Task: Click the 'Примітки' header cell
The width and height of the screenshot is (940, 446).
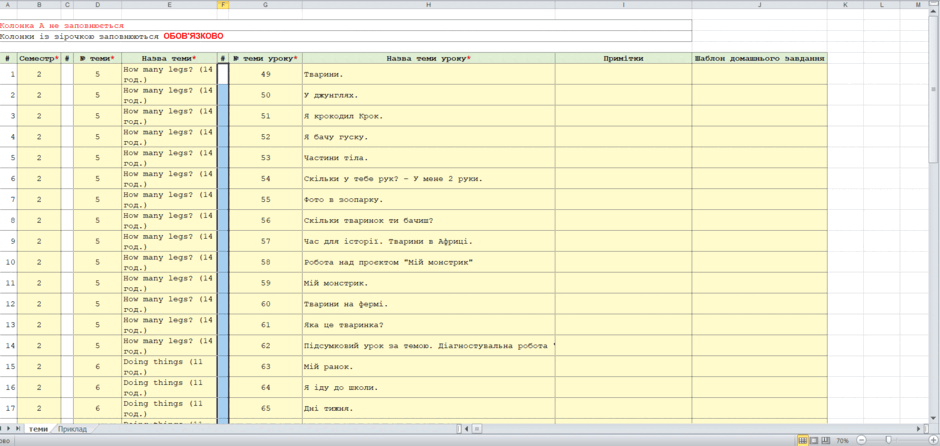Action: pyautogui.click(x=623, y=58)
